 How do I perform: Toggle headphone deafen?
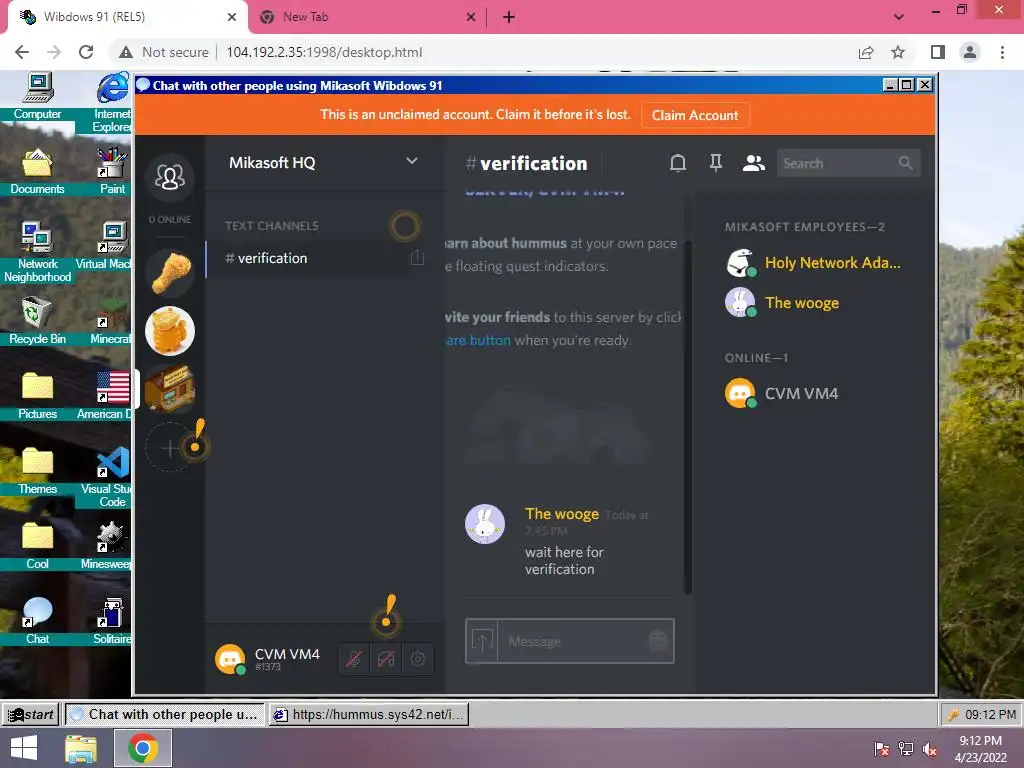(x=386, y=659)
